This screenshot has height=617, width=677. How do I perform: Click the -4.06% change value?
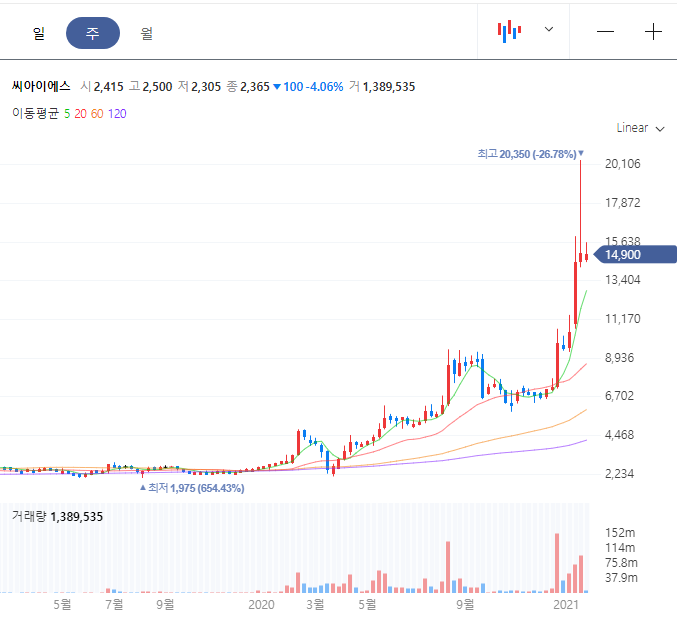pos(324,87)
